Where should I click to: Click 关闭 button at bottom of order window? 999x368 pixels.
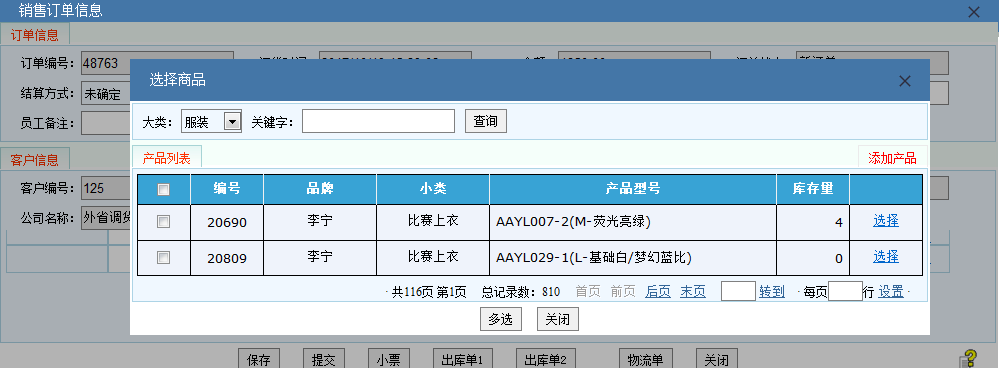tap(717, 358)
